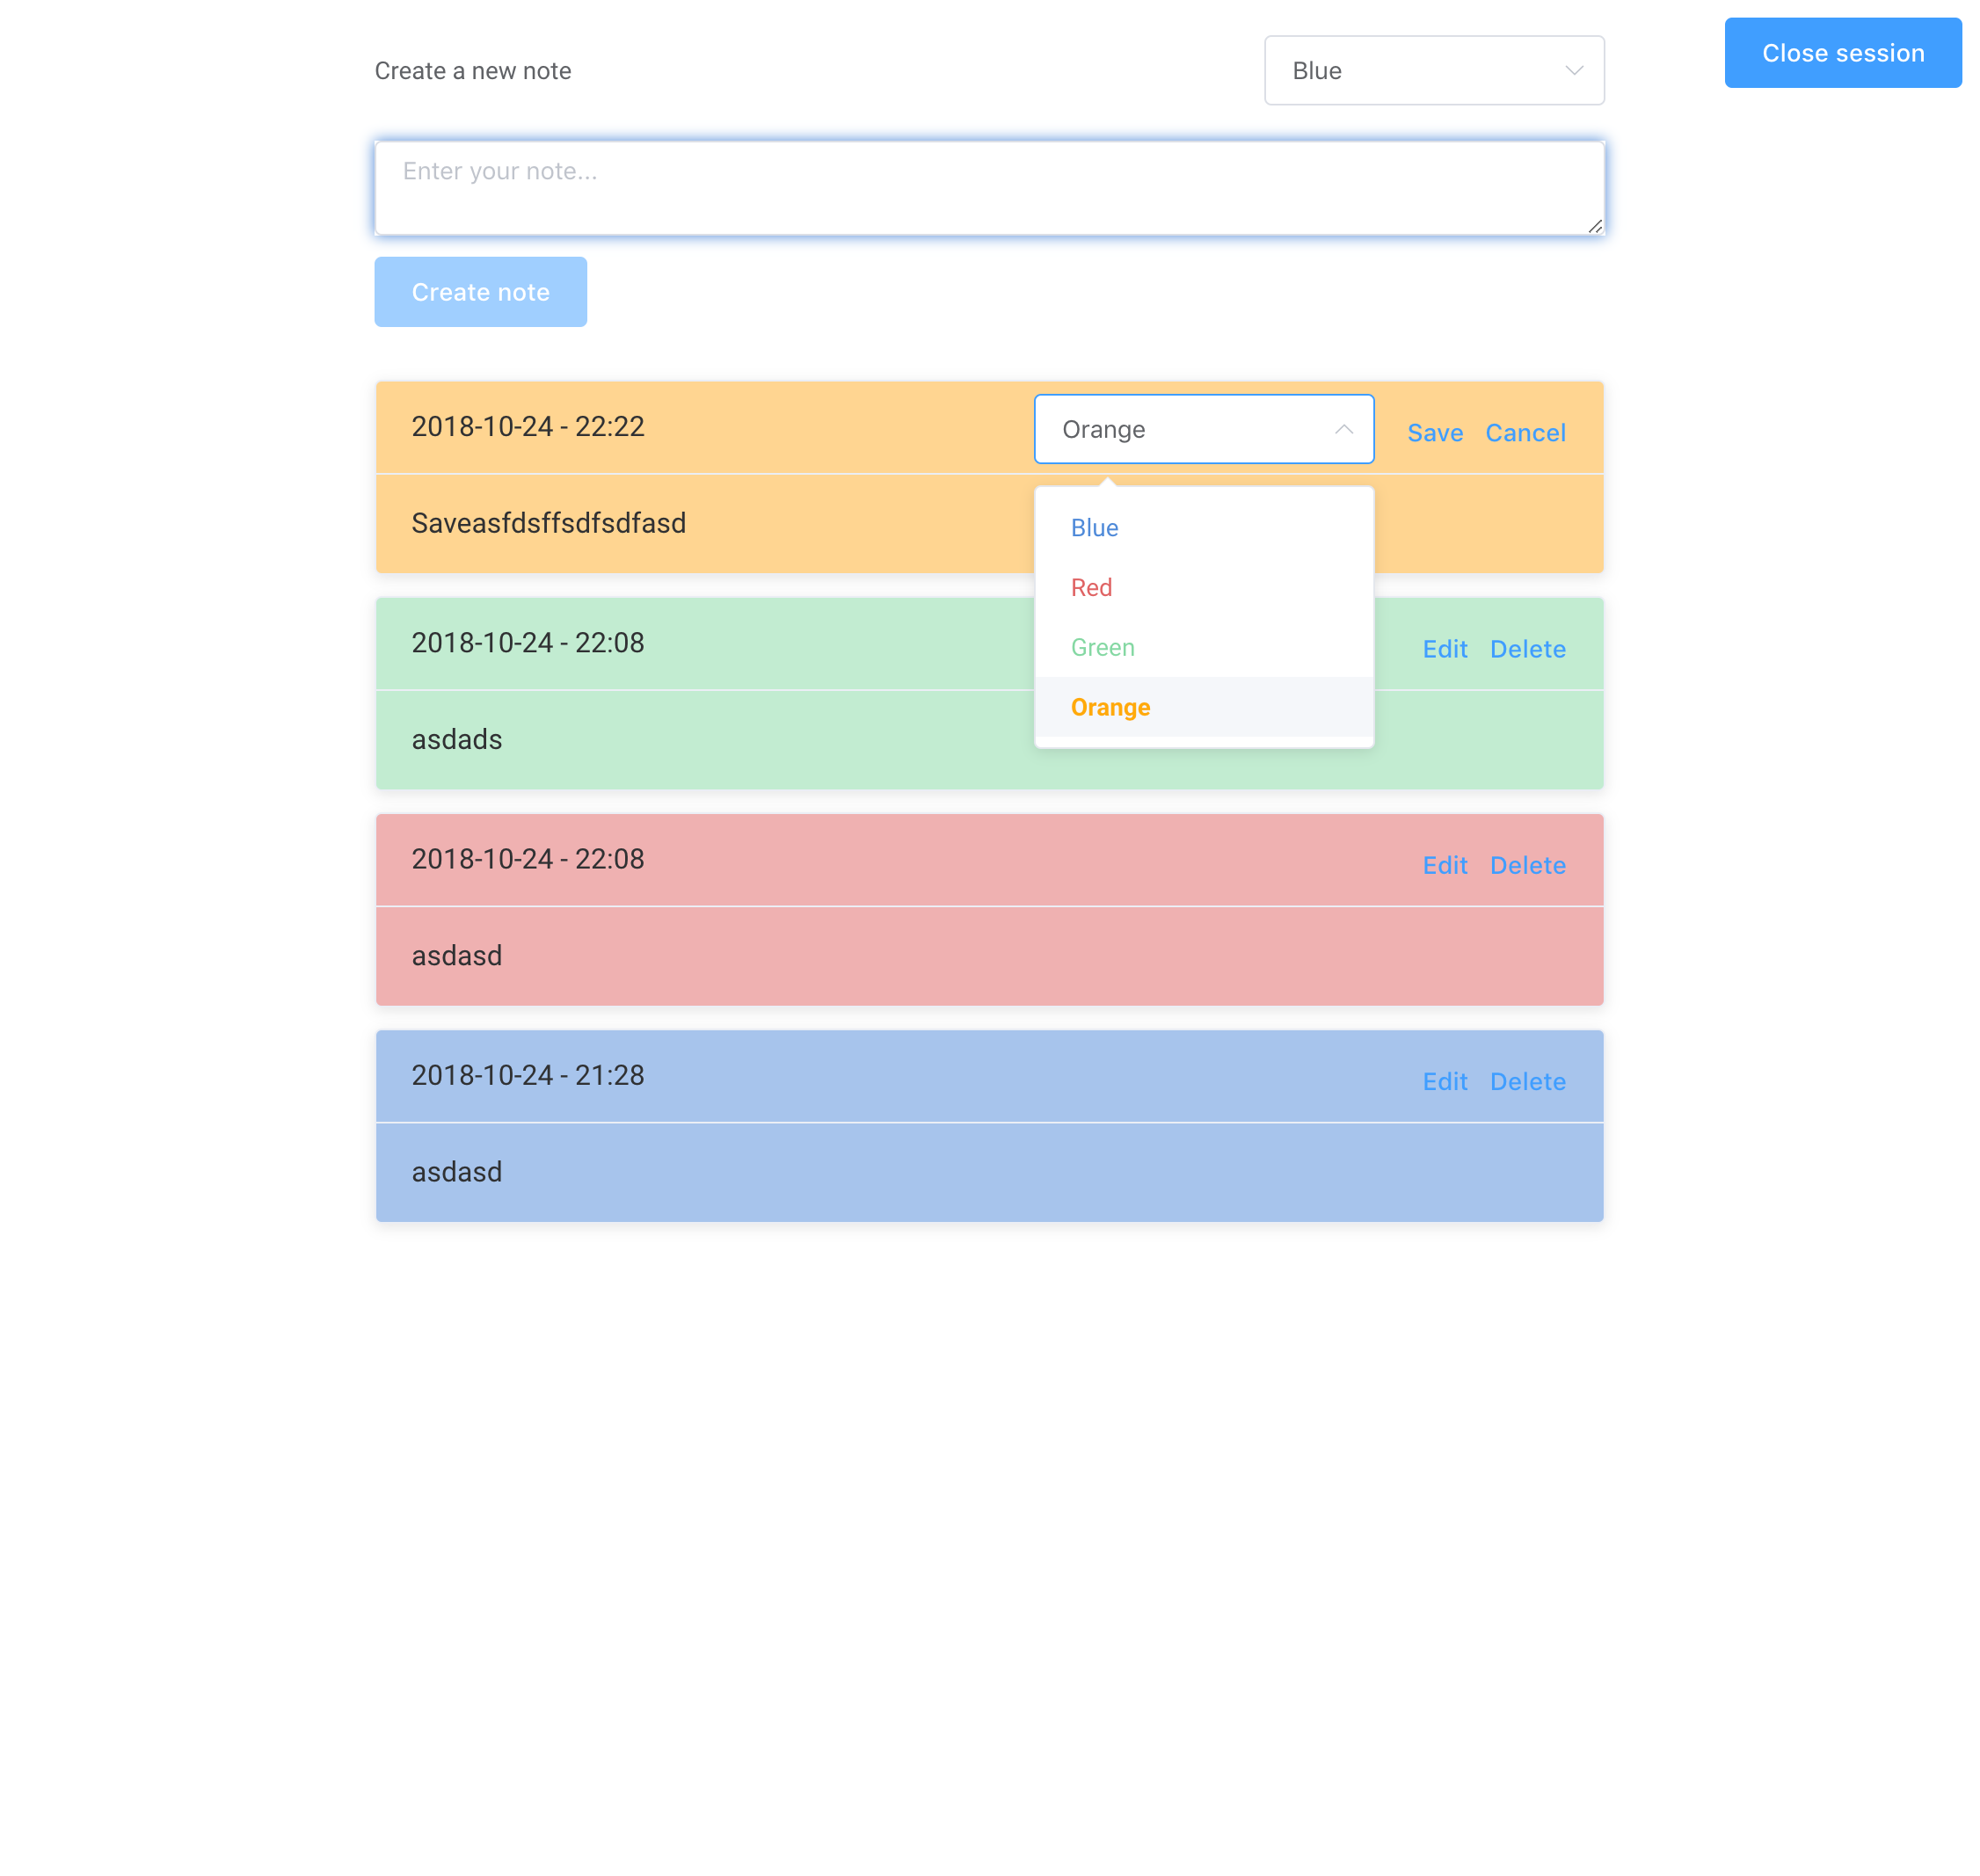The image size is (1980, 1876).
Task: Choose Orange from the color list
Action: click(1203, 707)
